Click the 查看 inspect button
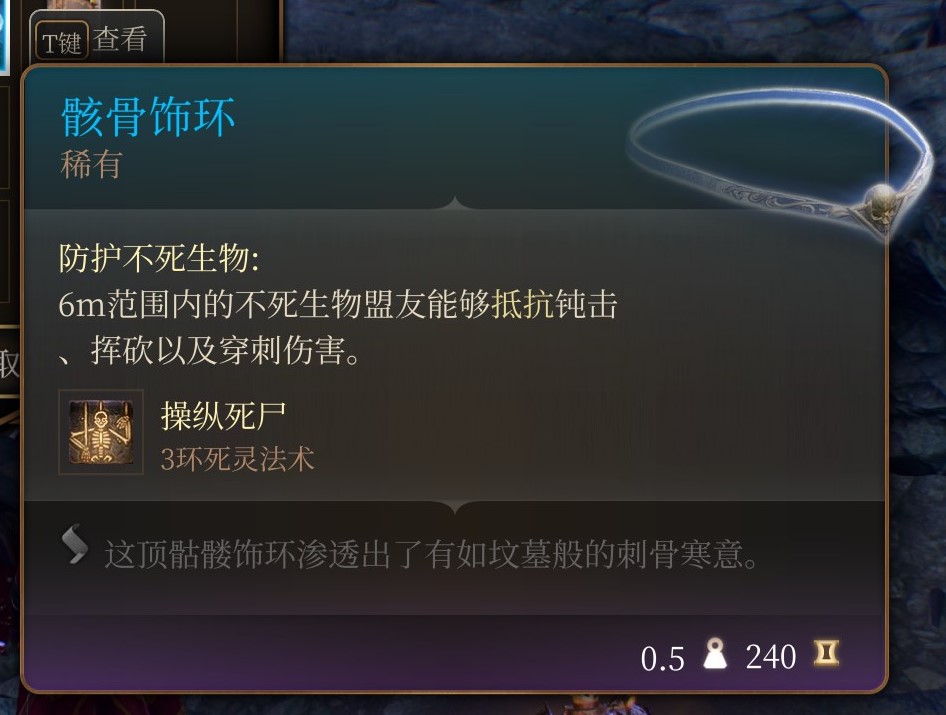Image resolution: width=946 pixels, height=715 pixels. point(120,40)
